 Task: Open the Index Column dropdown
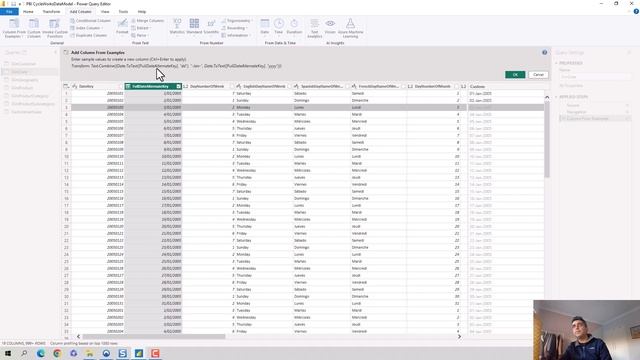[x=86, y=28]
